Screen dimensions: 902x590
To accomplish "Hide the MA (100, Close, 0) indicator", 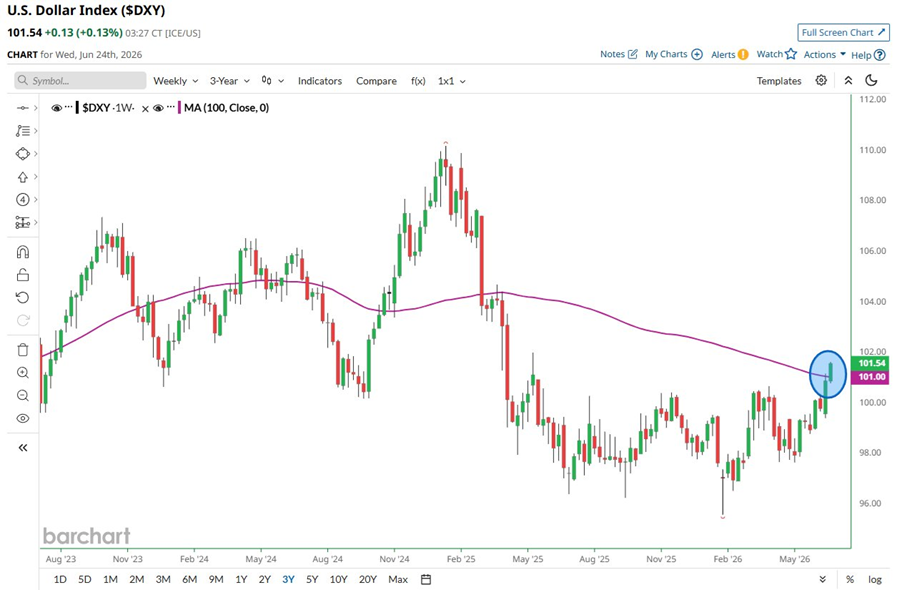I will 158,108.
